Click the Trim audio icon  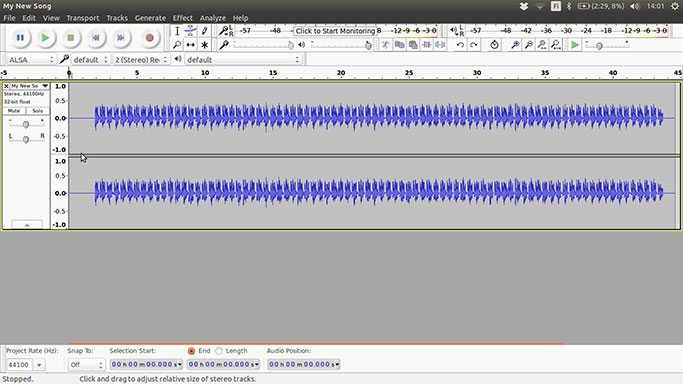(x=426, y=45)
